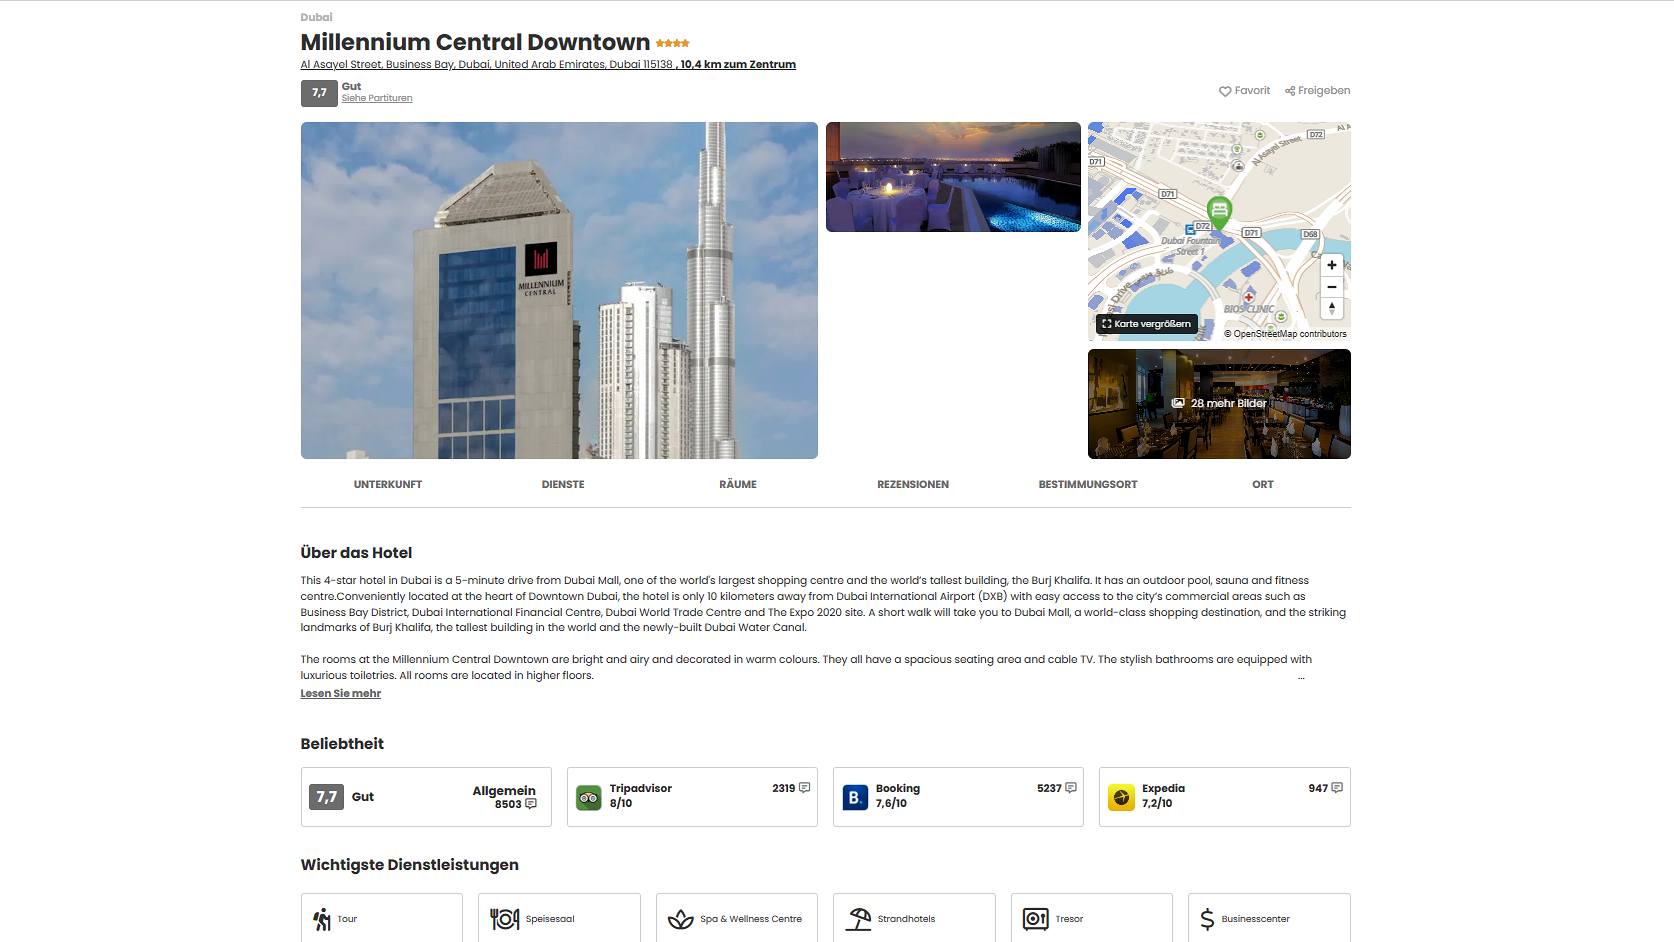
Task: Click the 7,7 score badge near title
Action: [x=319, y=93]
